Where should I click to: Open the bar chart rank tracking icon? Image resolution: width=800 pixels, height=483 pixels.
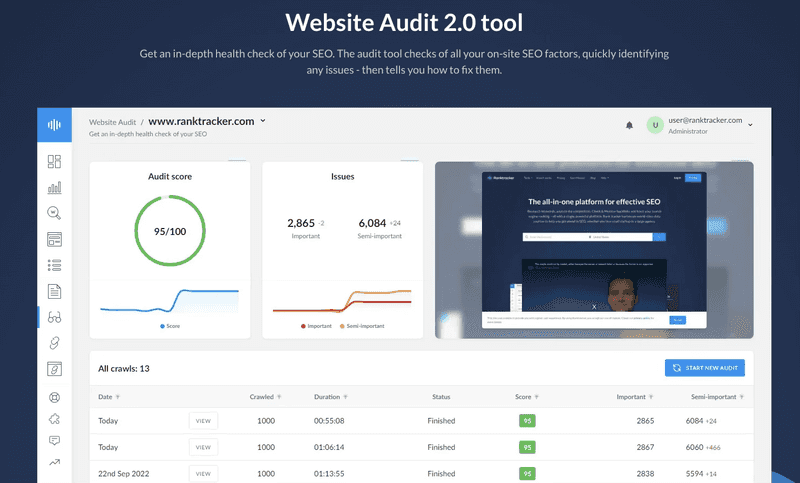pos(54,188)
